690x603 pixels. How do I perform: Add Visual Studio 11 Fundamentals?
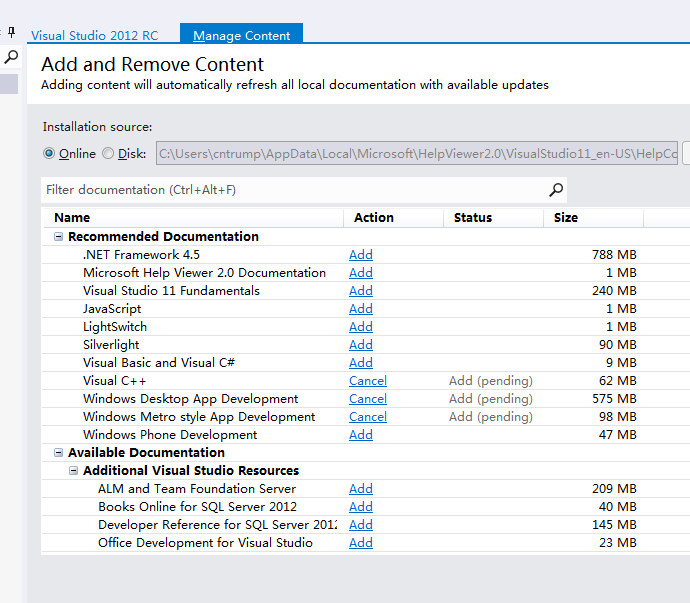361,290
